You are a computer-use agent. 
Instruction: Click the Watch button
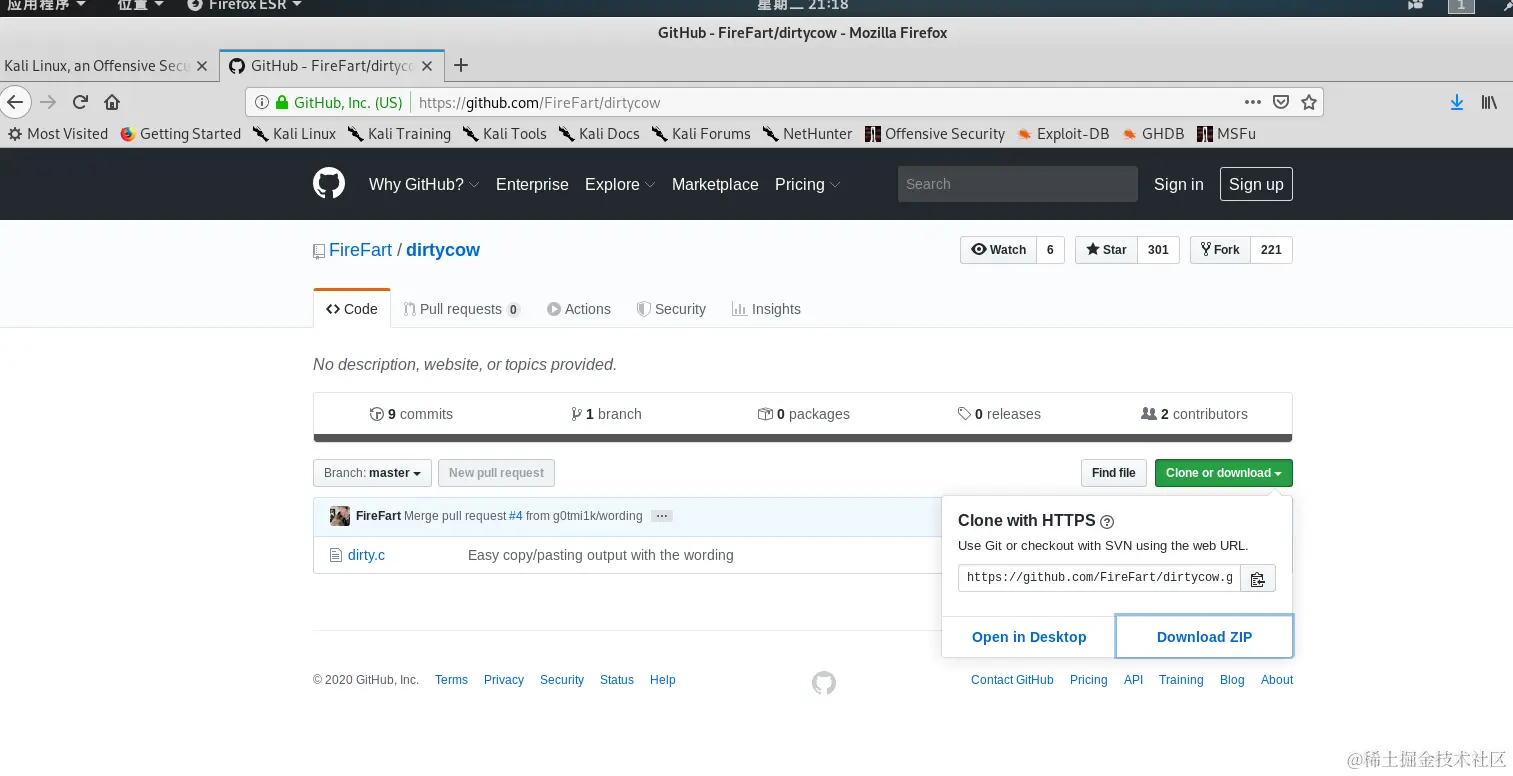tap(998, 250)
